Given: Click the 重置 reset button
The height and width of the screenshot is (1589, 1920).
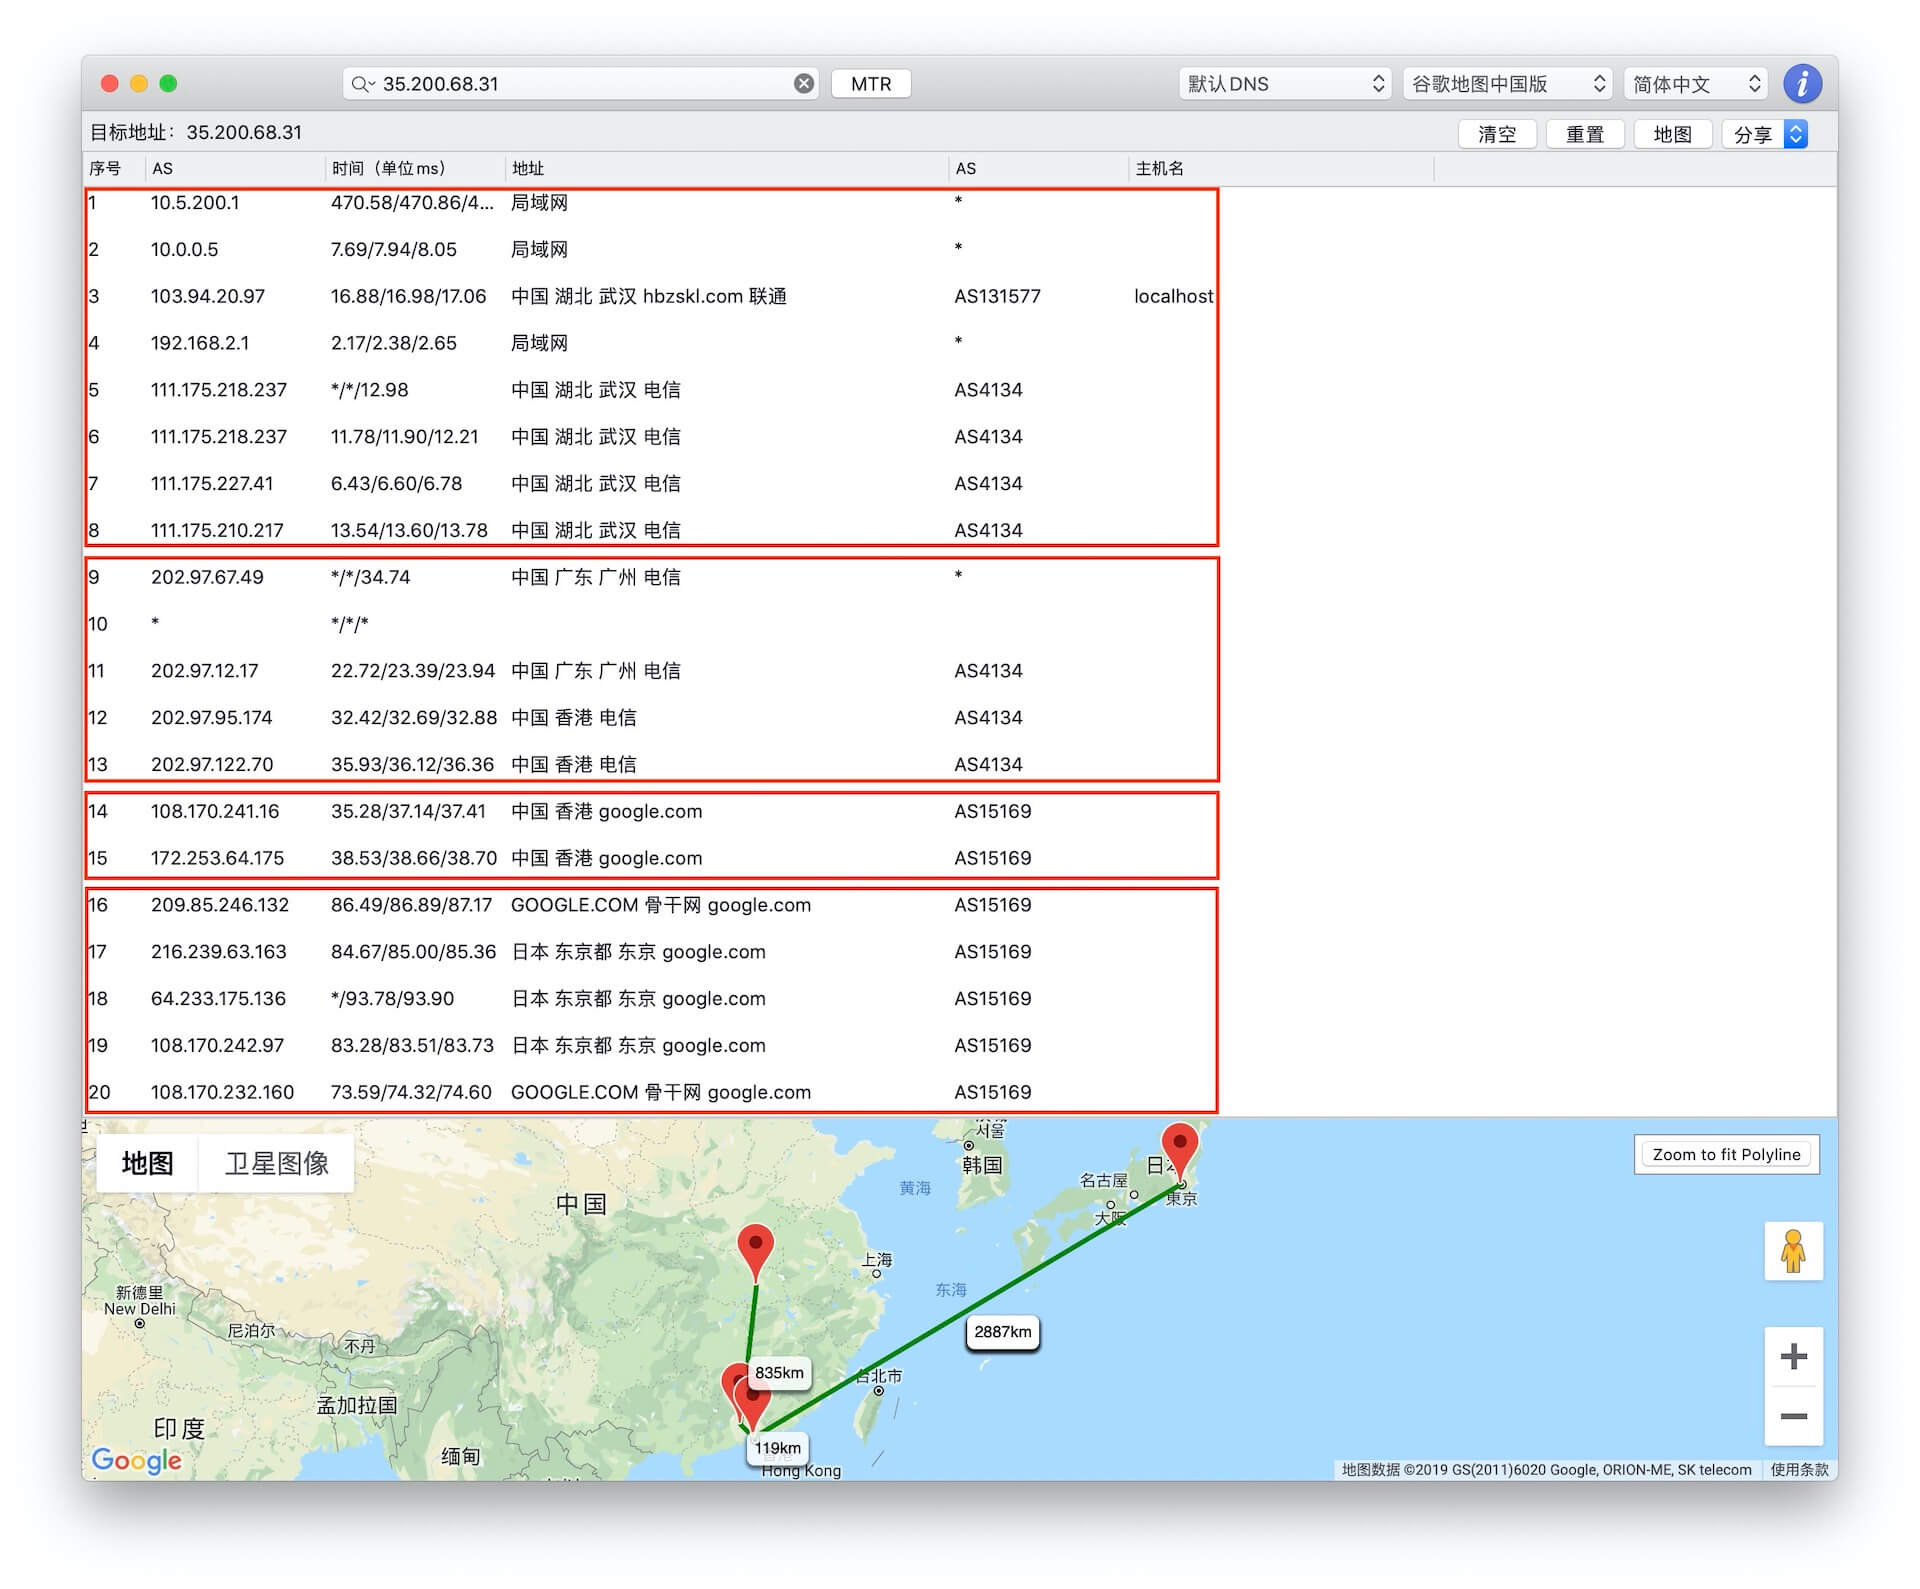Looking at the screenshot, I should coord(1585,134).
